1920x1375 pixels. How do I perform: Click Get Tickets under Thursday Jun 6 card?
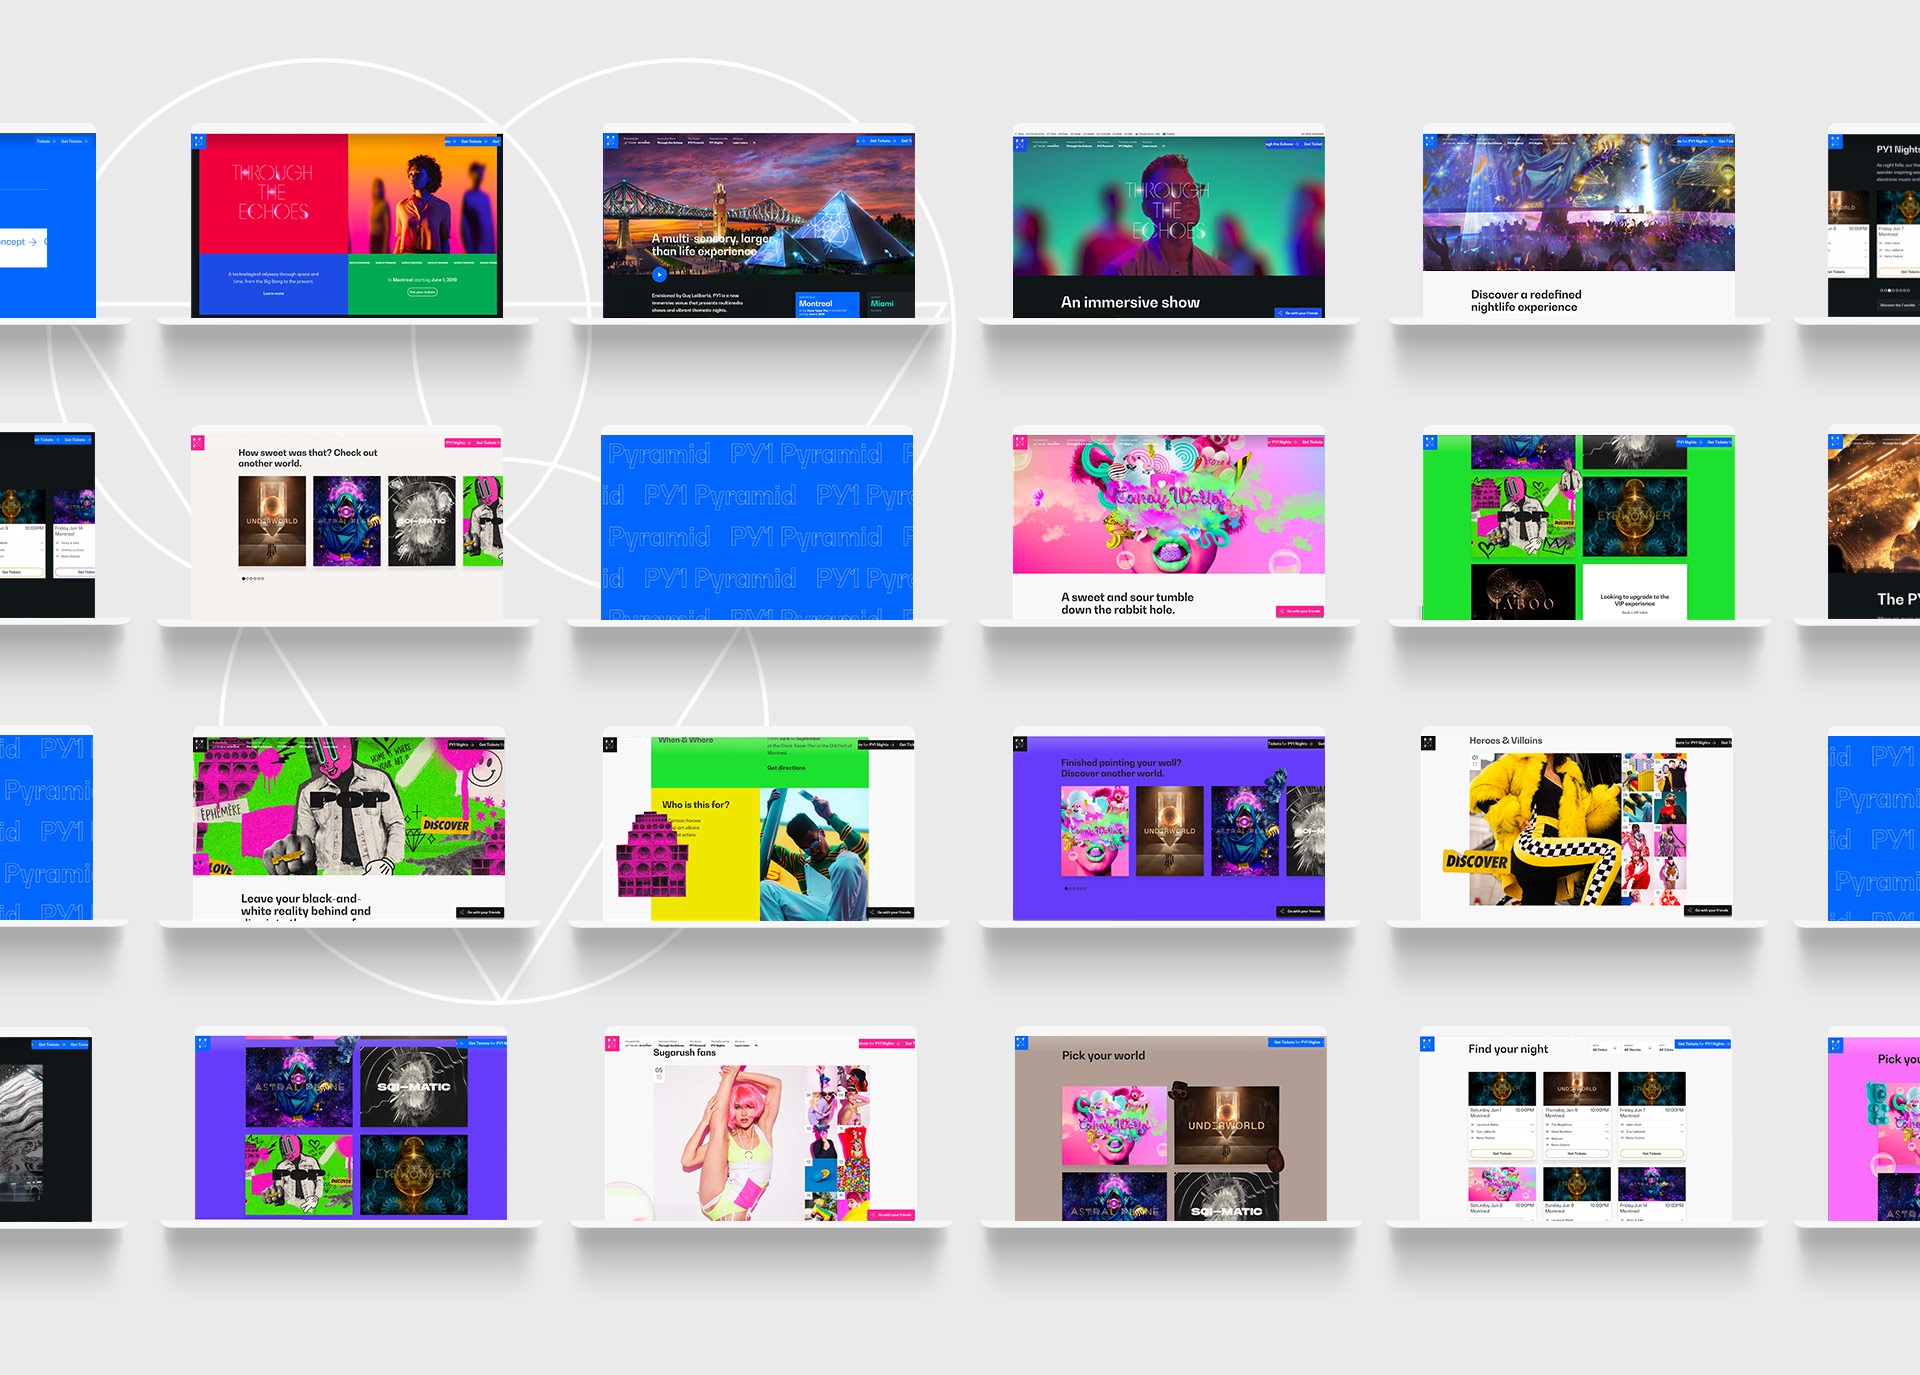click(1577, 1153)
